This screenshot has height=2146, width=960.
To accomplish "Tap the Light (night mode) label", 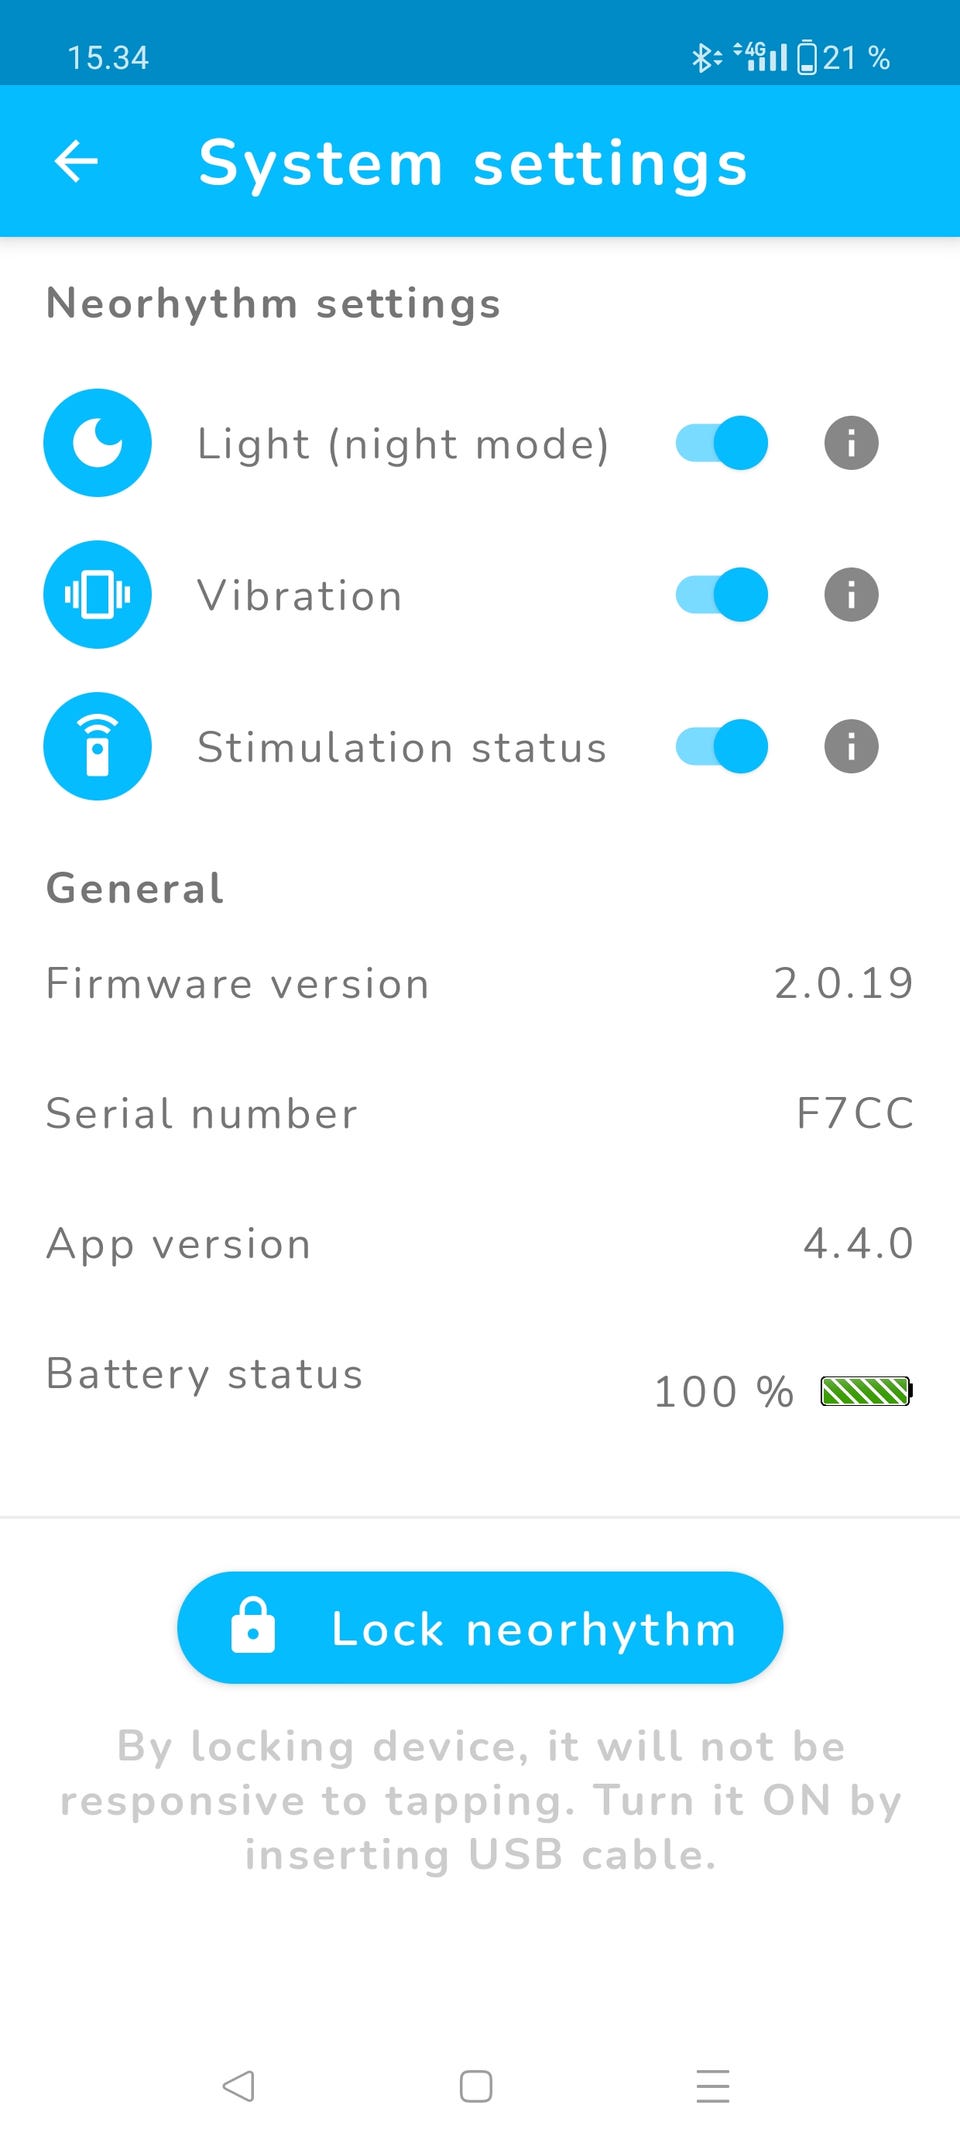I will (403, 444).
